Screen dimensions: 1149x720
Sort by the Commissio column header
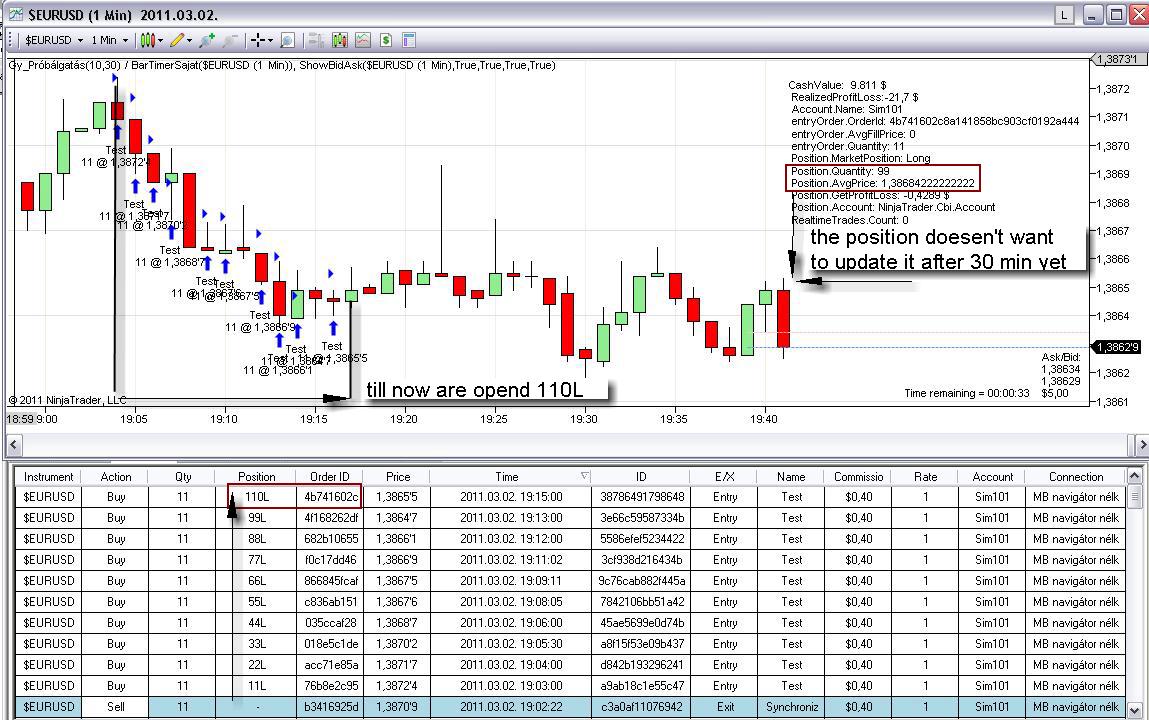858,477
